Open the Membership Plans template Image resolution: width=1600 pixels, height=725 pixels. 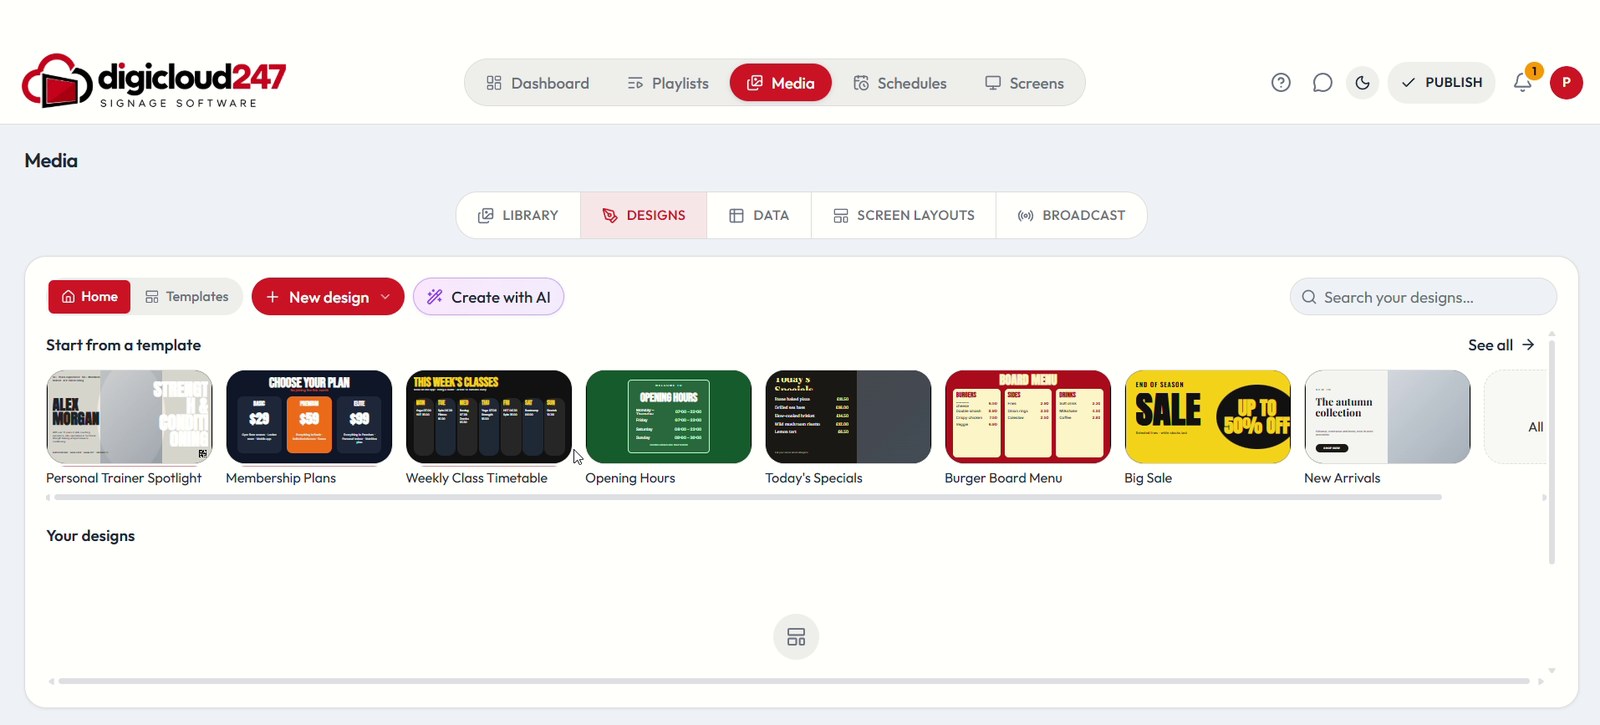point(309,417)
